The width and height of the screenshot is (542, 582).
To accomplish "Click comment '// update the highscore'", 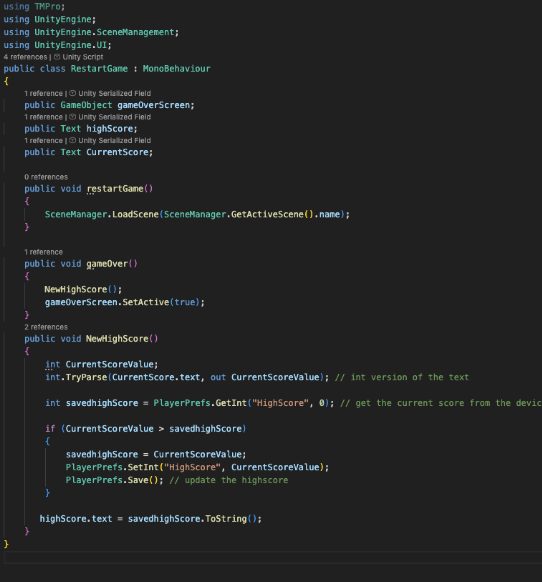I will 229,480.
